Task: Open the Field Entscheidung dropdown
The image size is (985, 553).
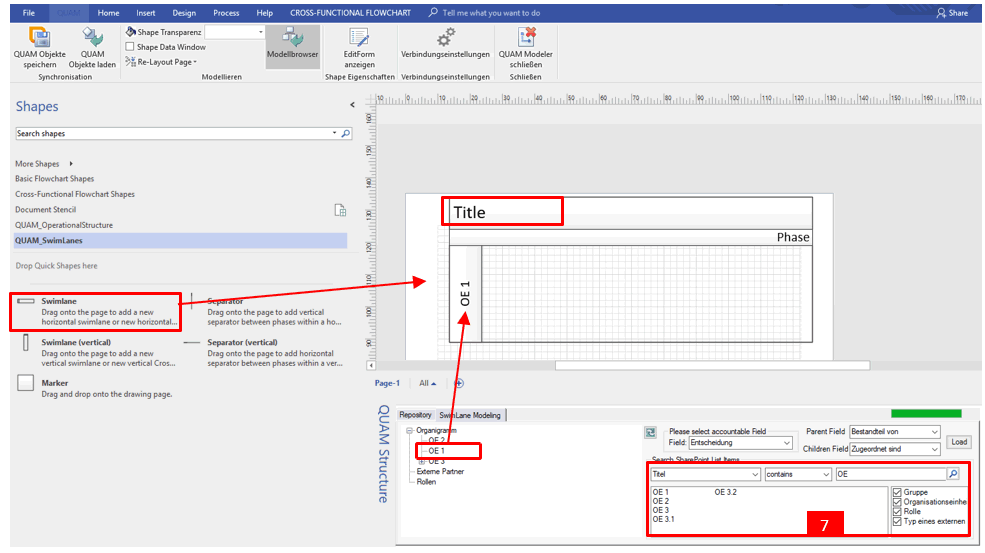Action: [x=740, y=442]
